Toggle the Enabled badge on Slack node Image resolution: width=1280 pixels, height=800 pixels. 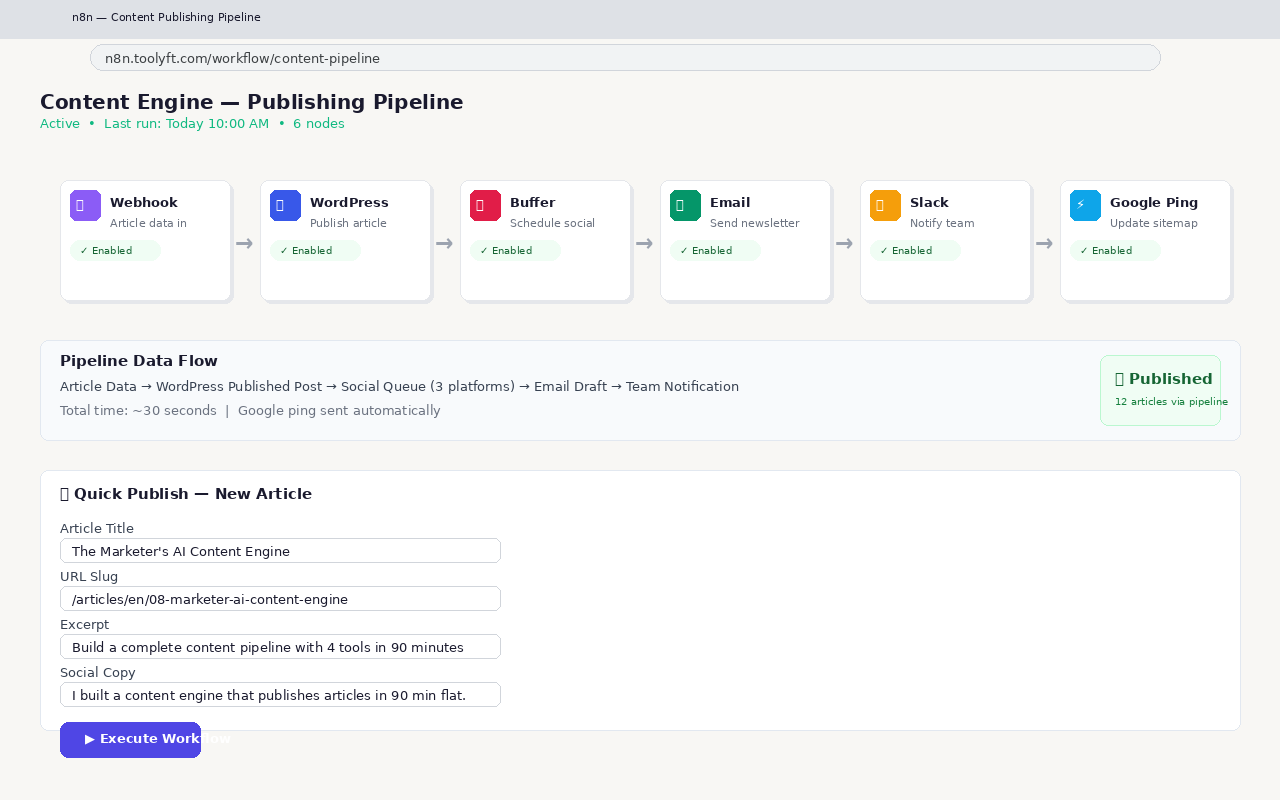pyautogui.click(x=915, y=250)
